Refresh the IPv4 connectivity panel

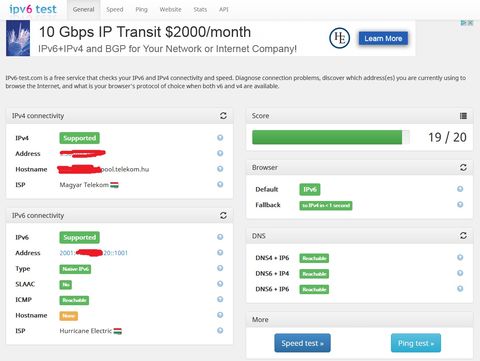tap(223, 116)
